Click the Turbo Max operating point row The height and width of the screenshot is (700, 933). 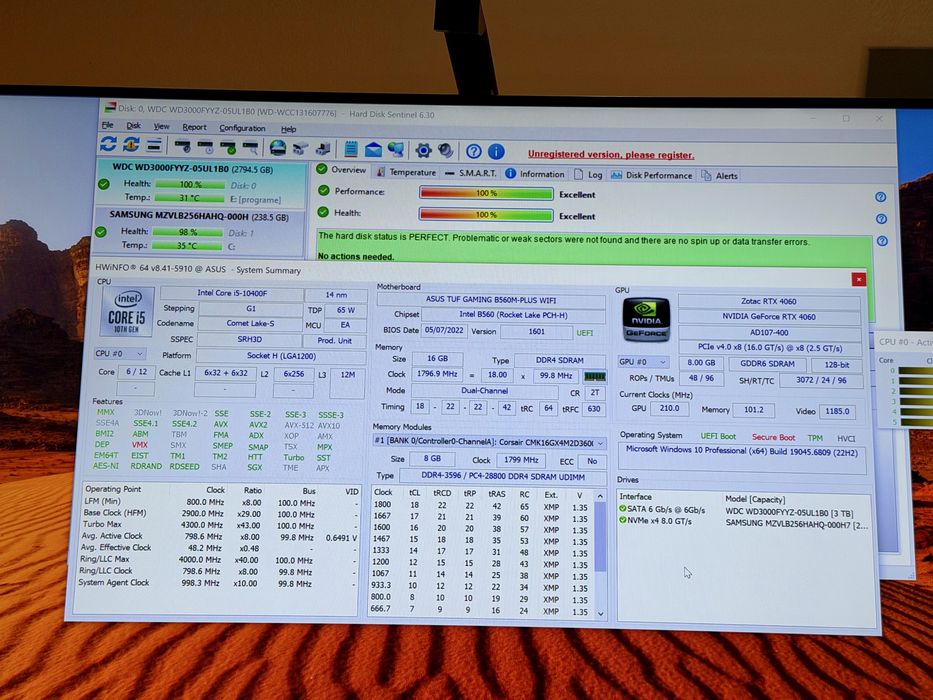coord(220,525)
